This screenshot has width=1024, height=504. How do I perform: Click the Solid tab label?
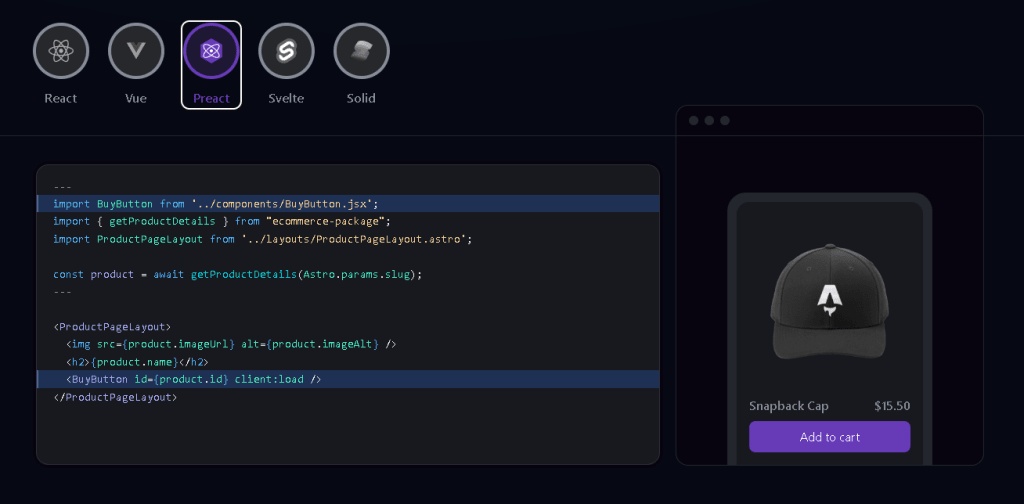pos(361,99)
